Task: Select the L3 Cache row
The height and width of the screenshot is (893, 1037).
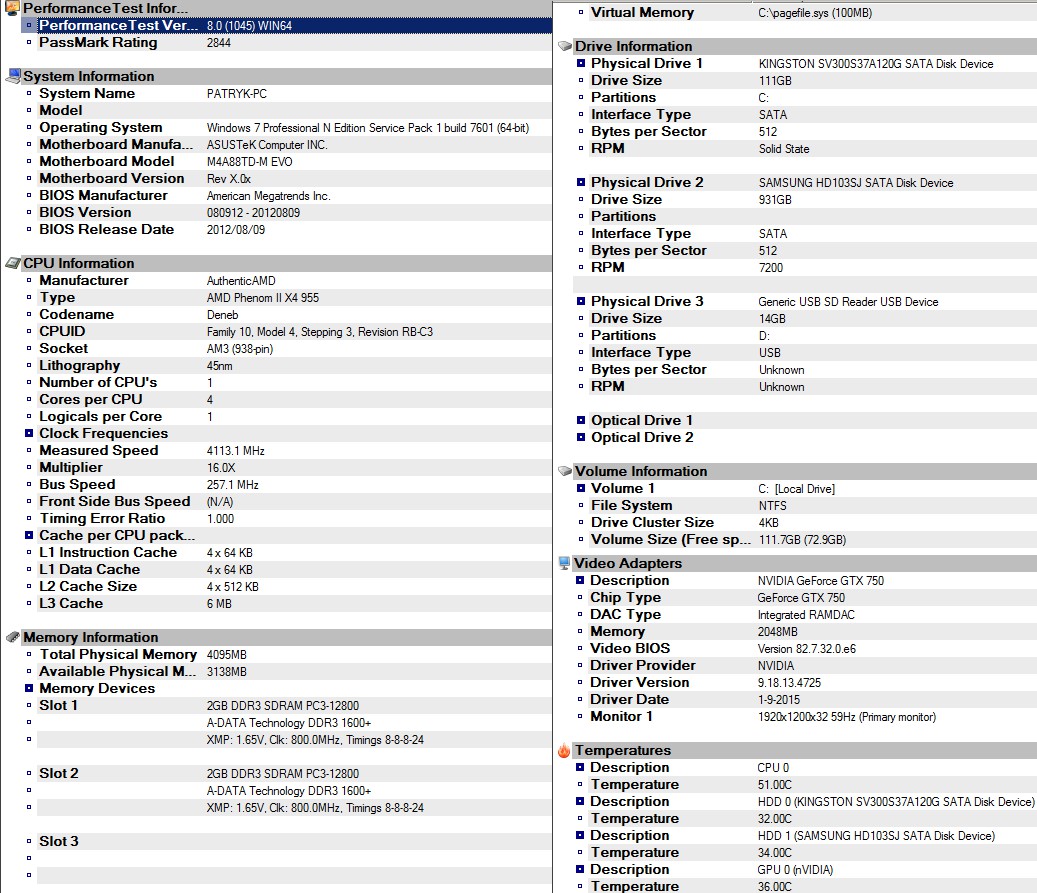Action: point(294,603)
